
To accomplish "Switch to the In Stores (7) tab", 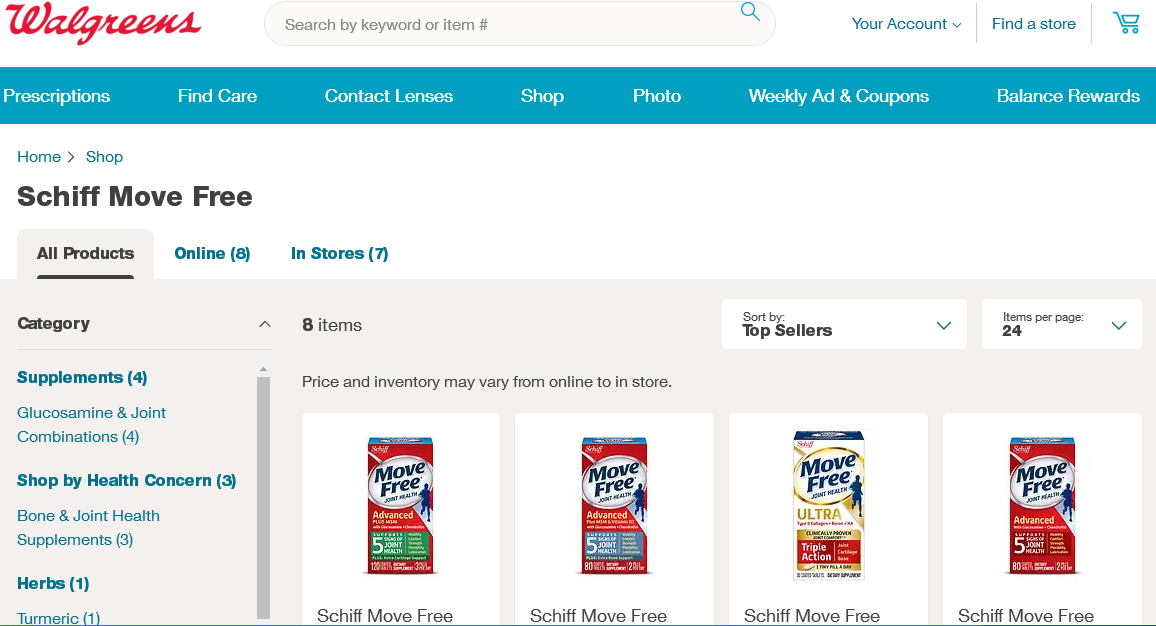I will click(339, 254).
